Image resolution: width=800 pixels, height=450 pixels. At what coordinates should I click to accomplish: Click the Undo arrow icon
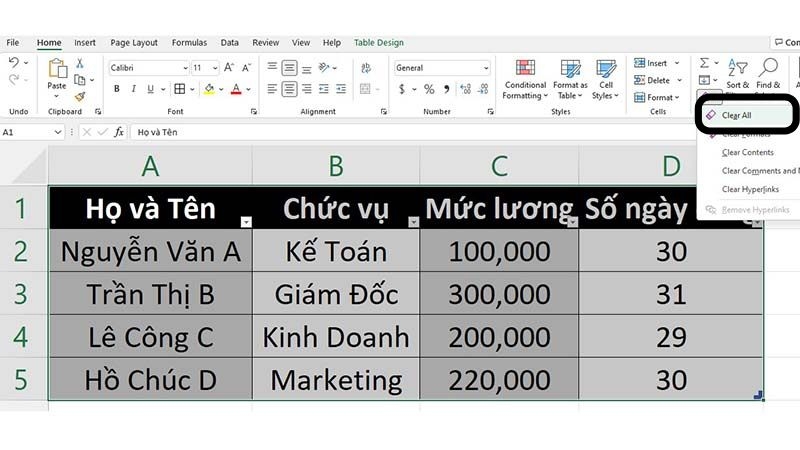pos(14,62)
